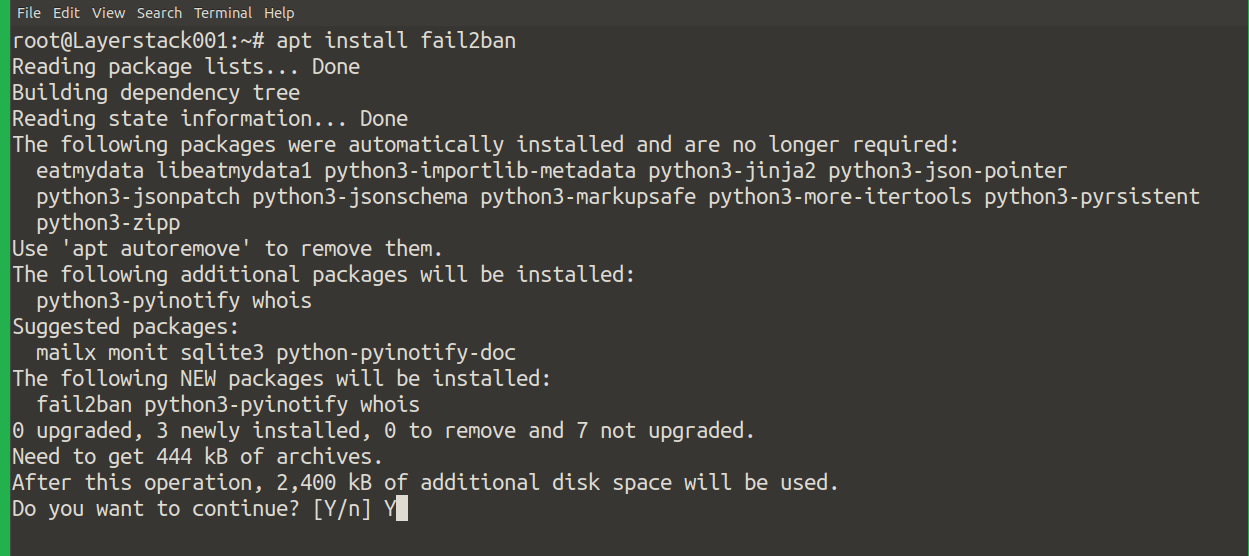The width and height of the screenshot is (1249, 556).
Task: Click 'python-pyinotify-doc' suggested package
Action: click(x=396, y=353)
